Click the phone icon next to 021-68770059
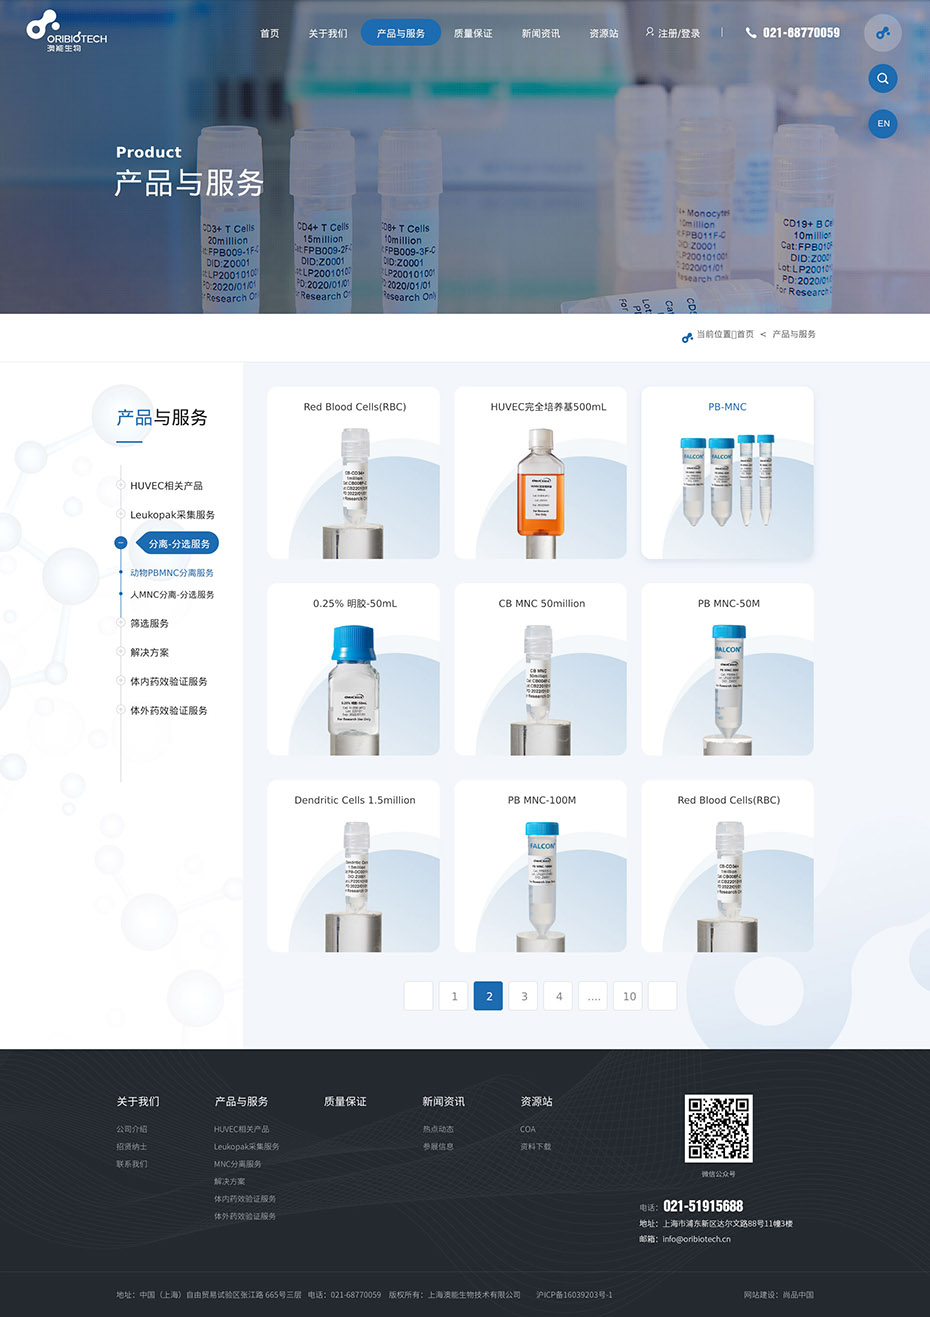This screenshot has width=930, height=1317. pyautogui.click(x=751, y=33)
